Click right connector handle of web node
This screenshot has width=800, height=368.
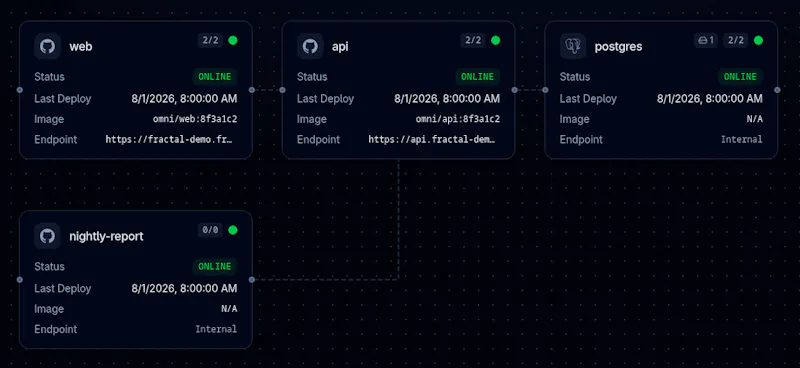coord(252,90)
